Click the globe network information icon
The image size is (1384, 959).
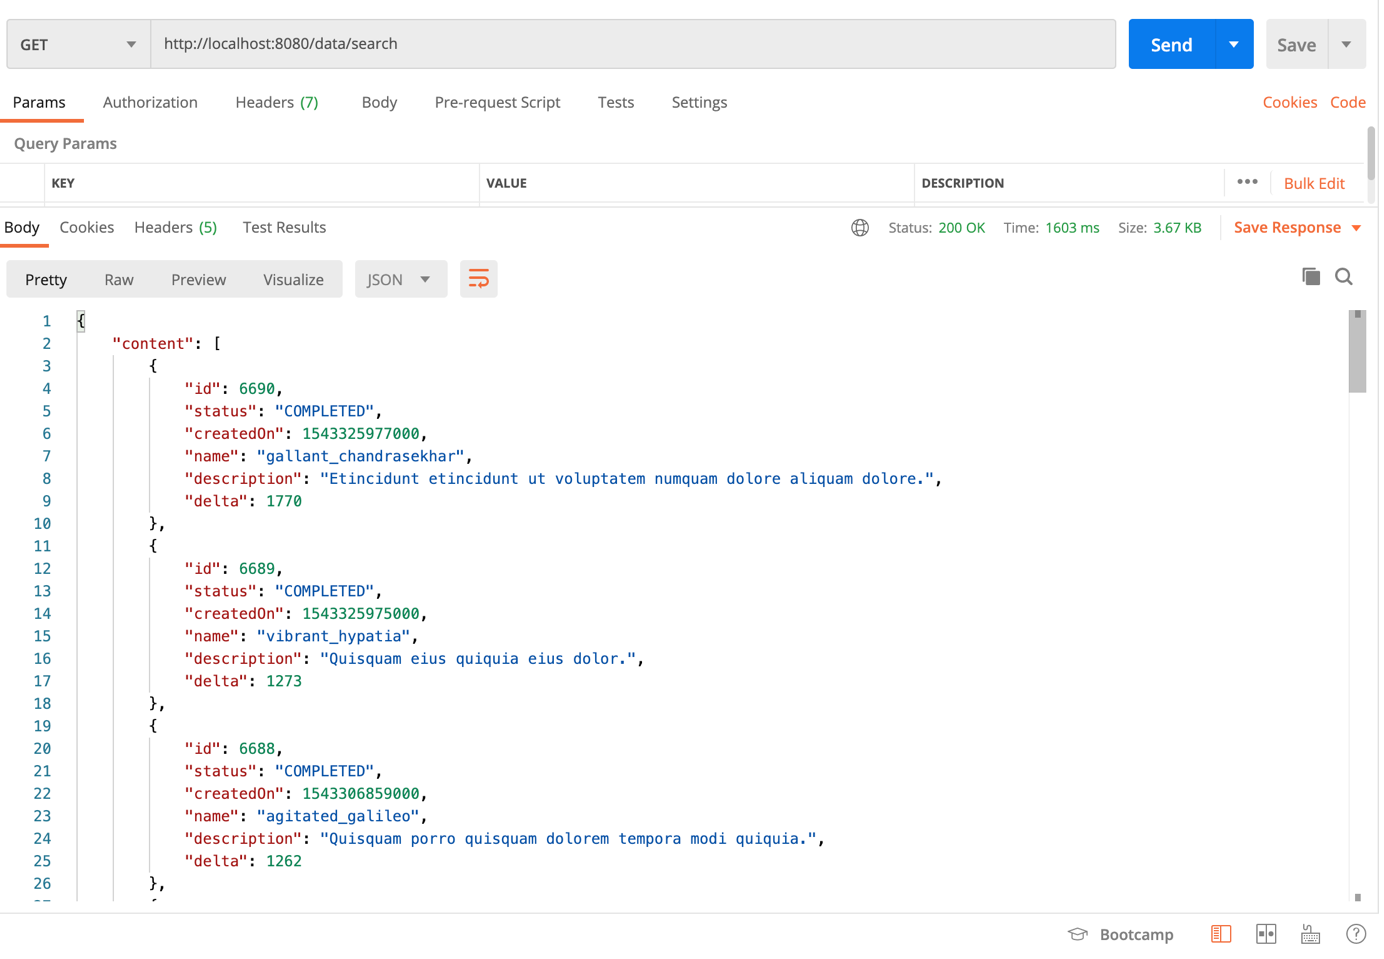pyautogui.click(x=860, y=227)
